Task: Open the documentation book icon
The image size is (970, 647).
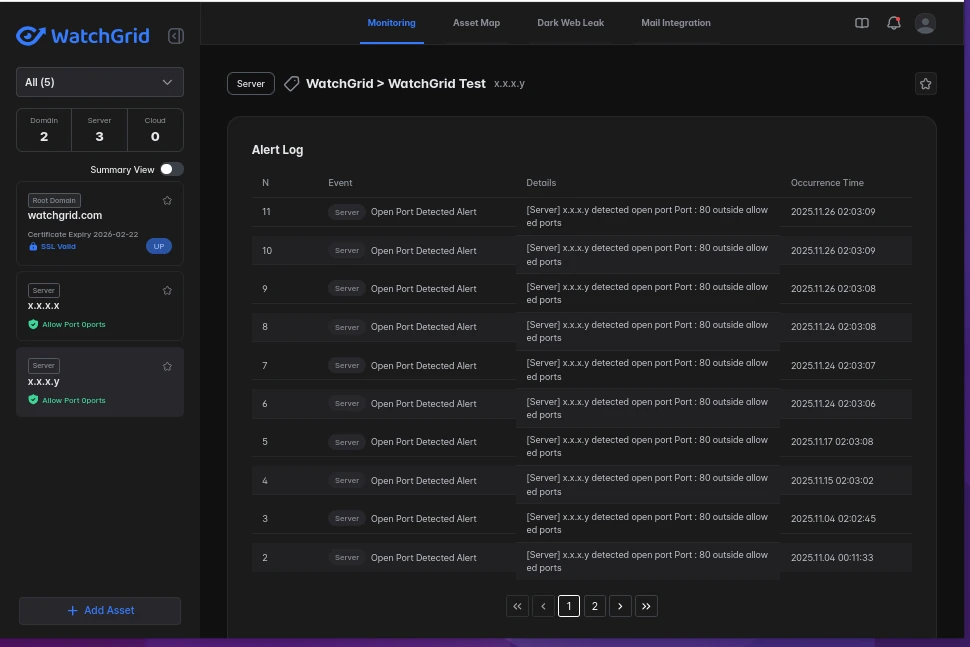Action: click(862, 23)
